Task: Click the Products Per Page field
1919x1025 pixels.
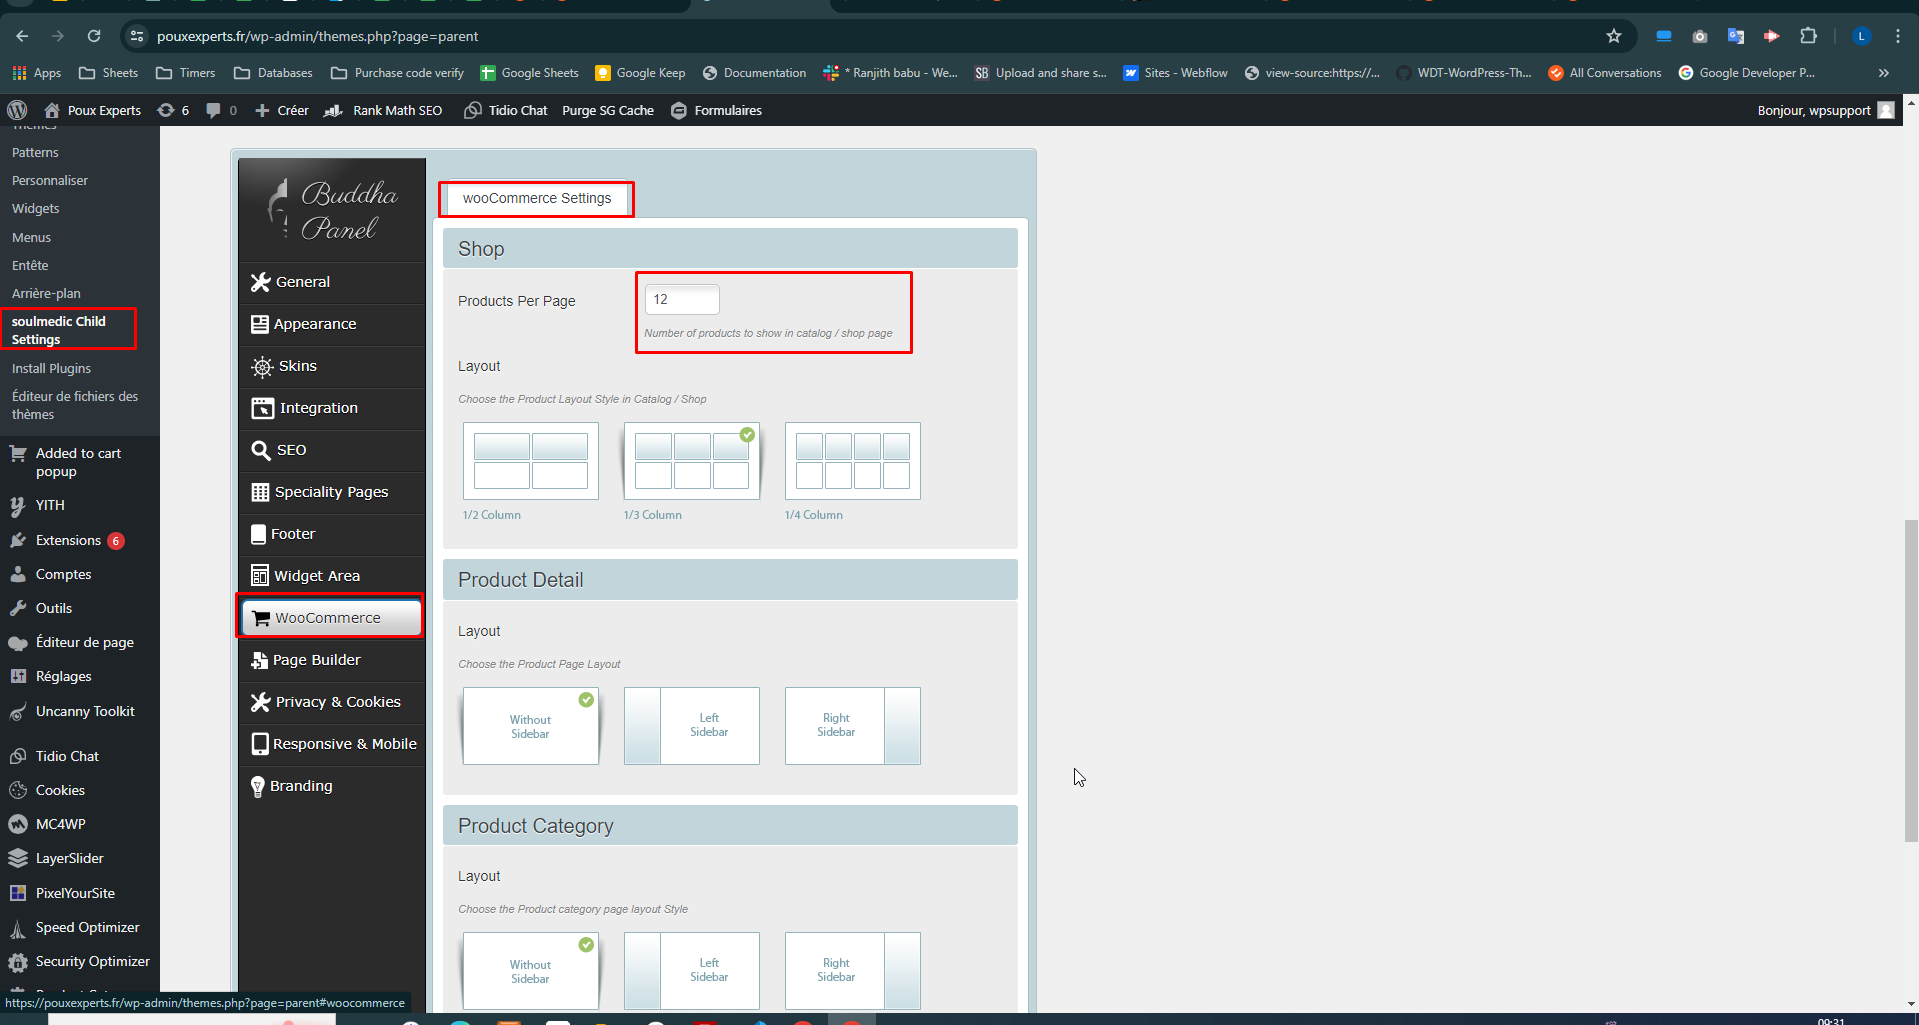Action: tap(682, 299)
